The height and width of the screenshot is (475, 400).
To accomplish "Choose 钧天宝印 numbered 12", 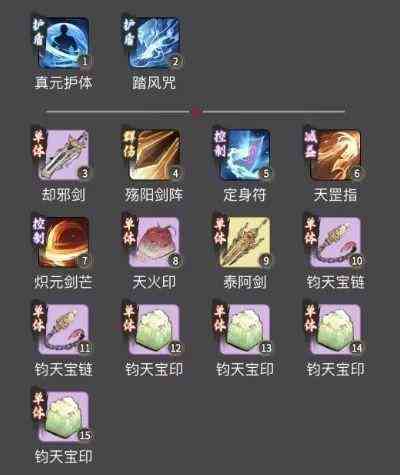I will click(x=154, y=330).
